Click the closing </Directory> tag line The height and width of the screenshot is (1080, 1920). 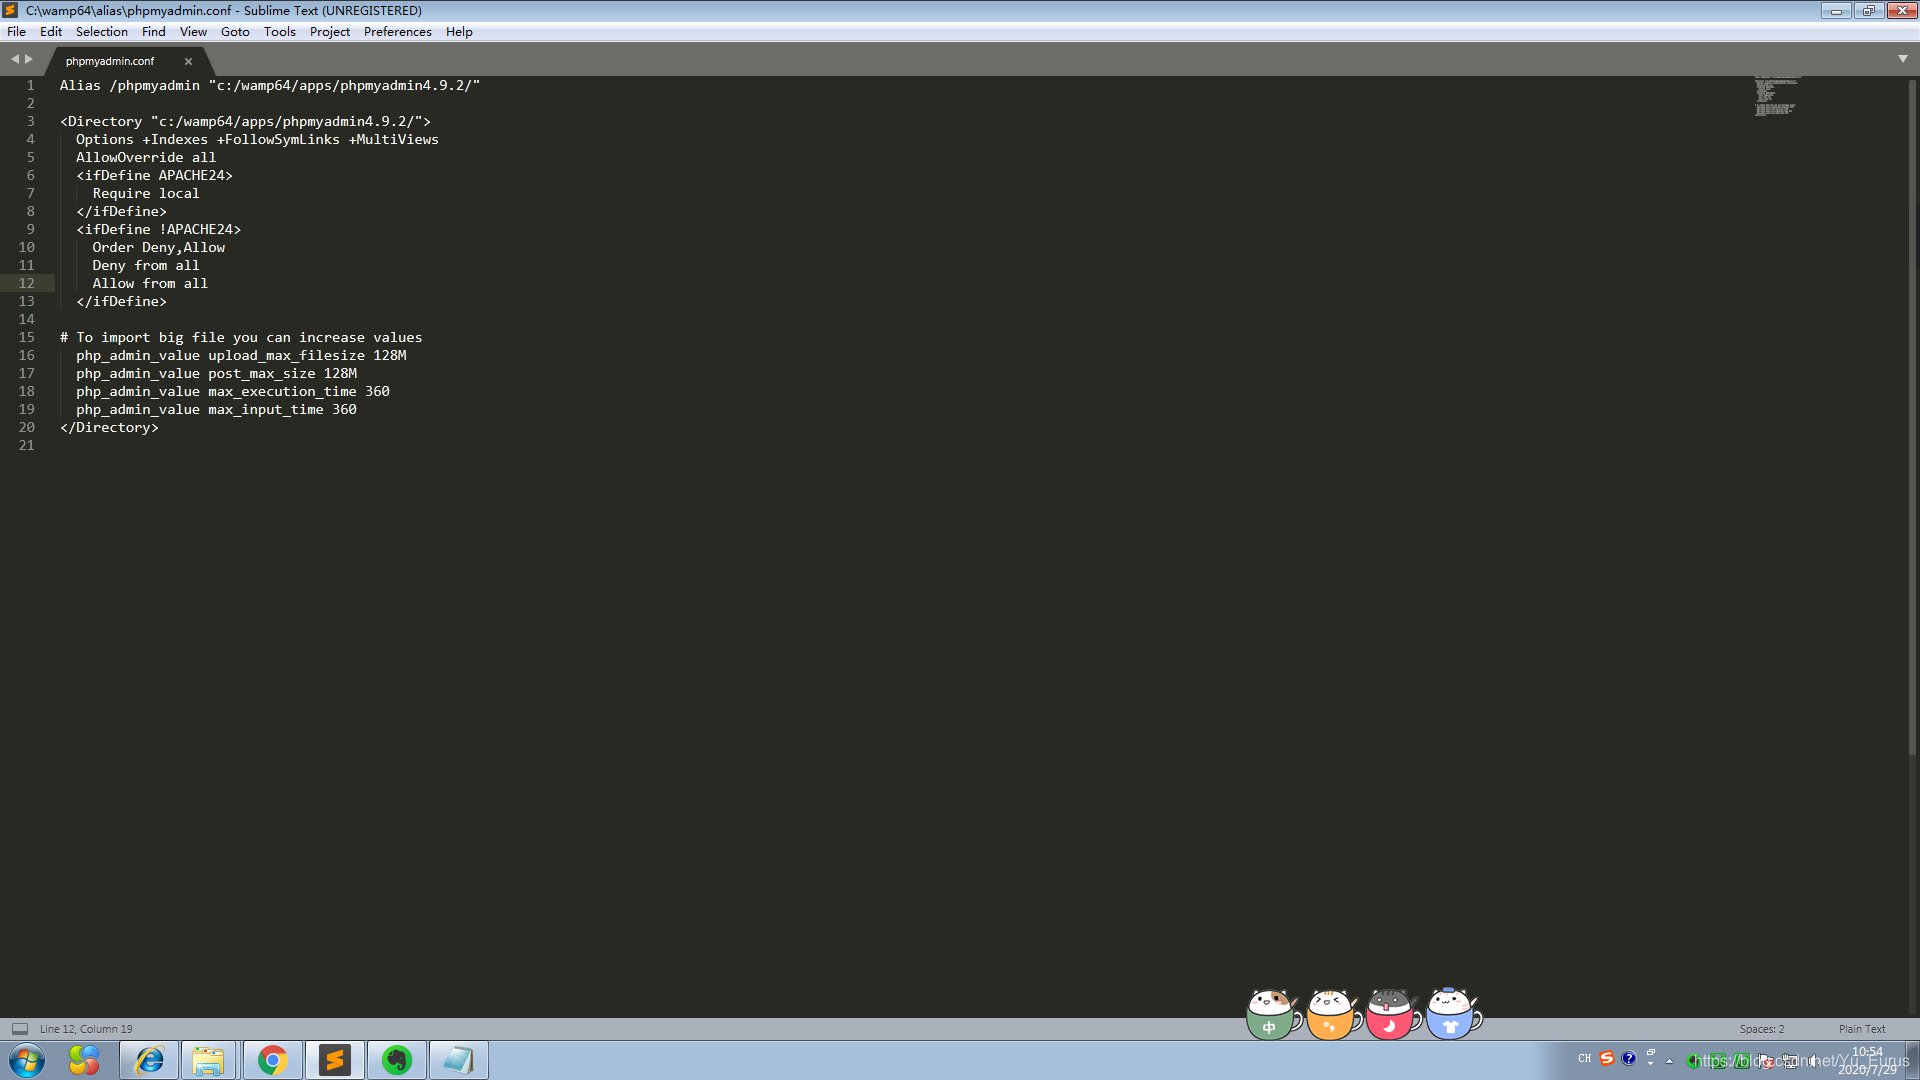tap(109, 427)
